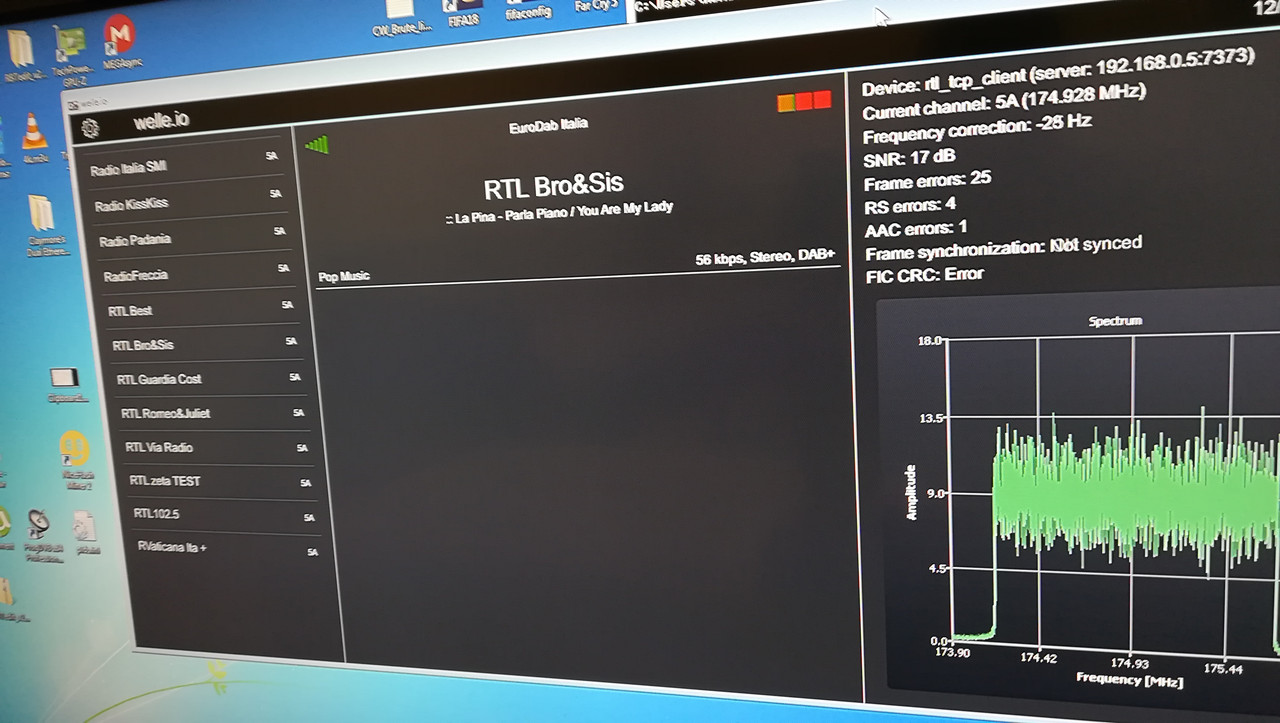Click the Frequency [MHz] axis label
1280x723 pixels.
(1130, 679)
